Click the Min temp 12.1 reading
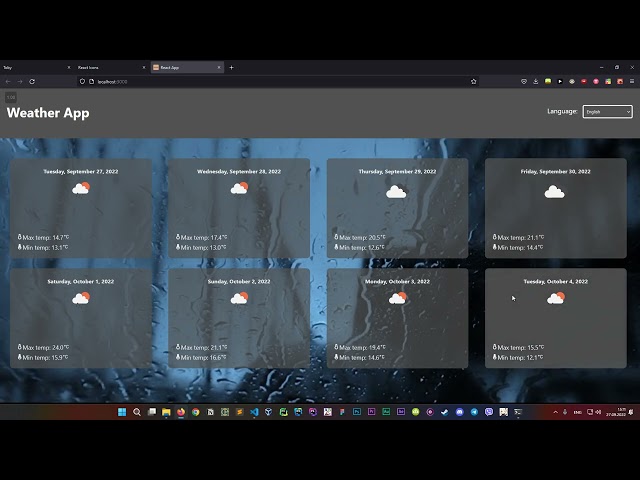640x480 pixels. pyautogui.click(x=520, y=357)
